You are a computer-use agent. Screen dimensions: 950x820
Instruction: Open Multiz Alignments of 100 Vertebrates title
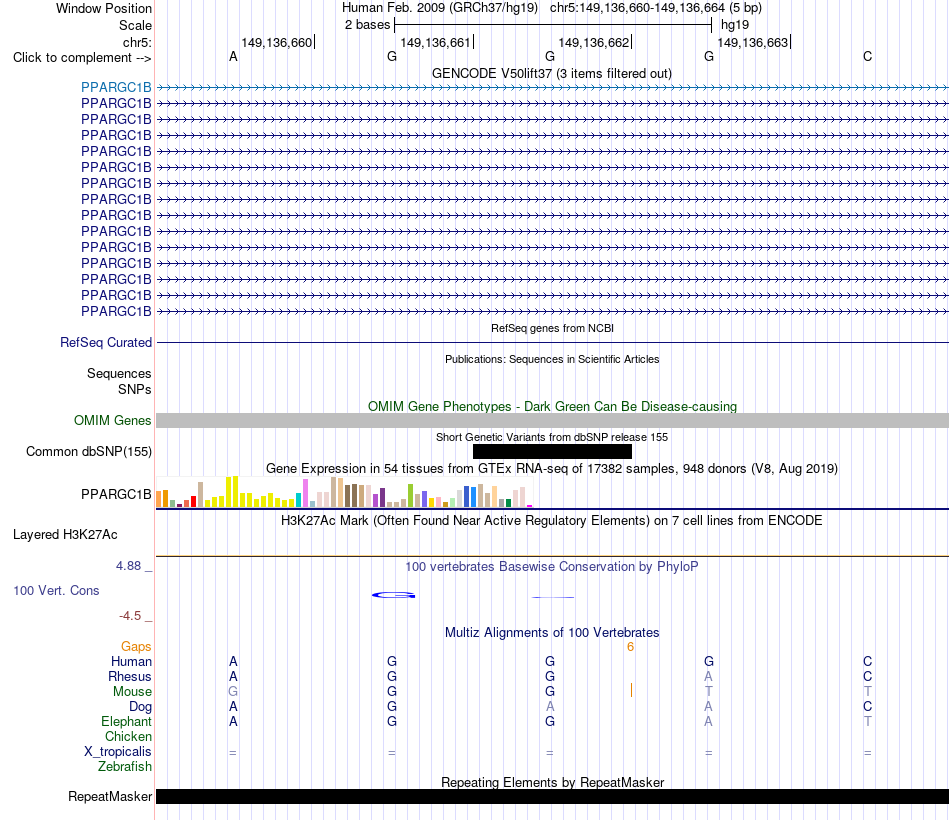552,632
